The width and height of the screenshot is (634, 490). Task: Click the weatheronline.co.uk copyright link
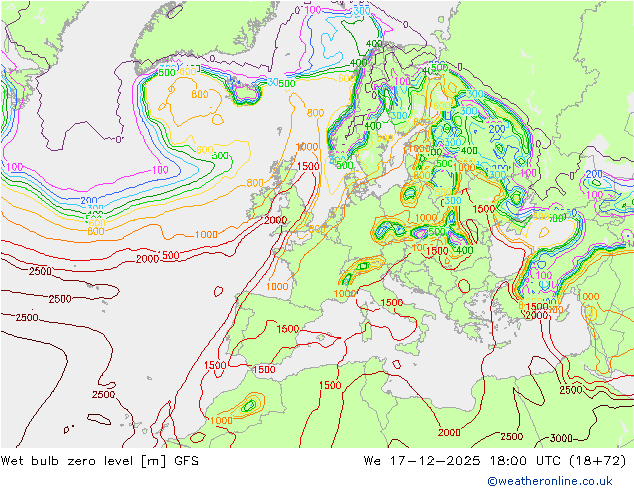coord(550,481)
